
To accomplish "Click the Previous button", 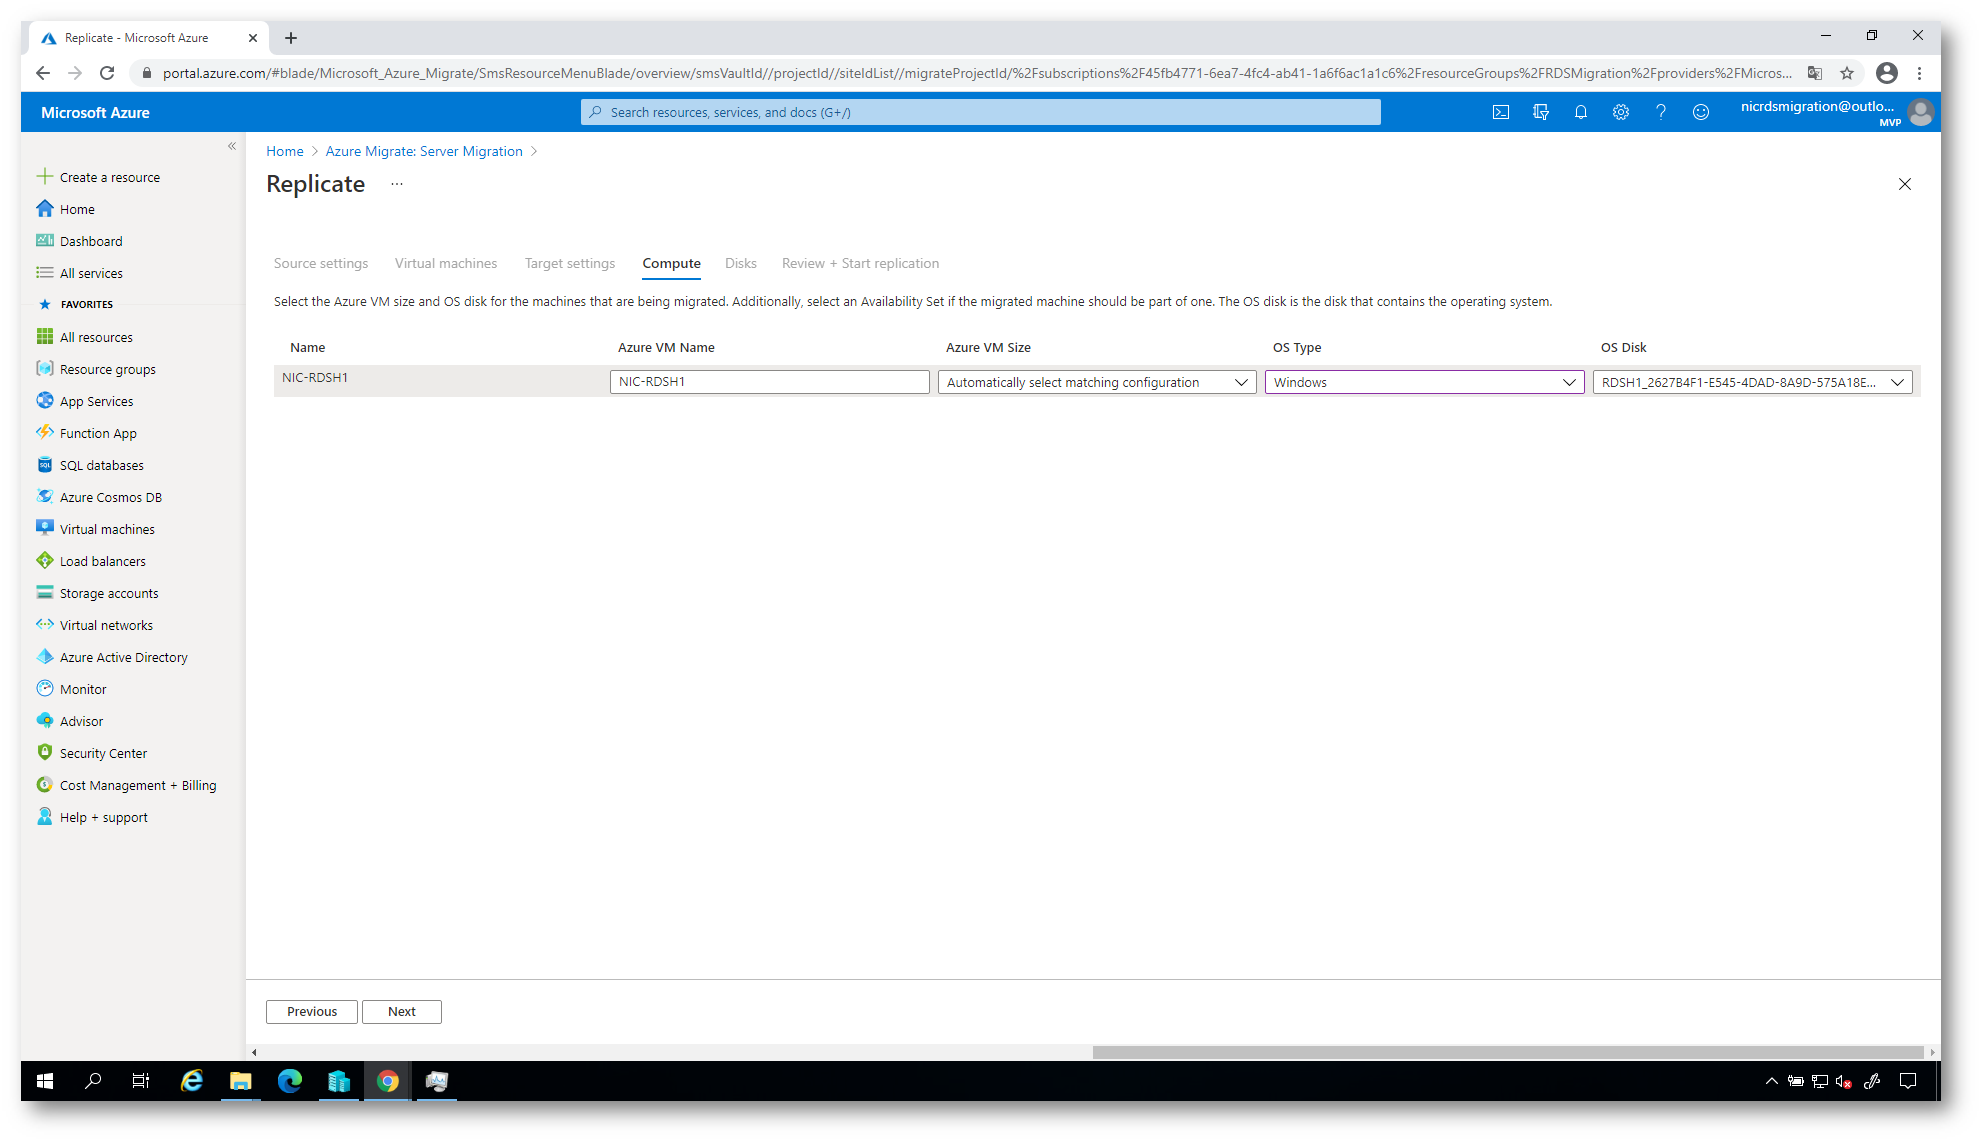I will (312, 1011).
